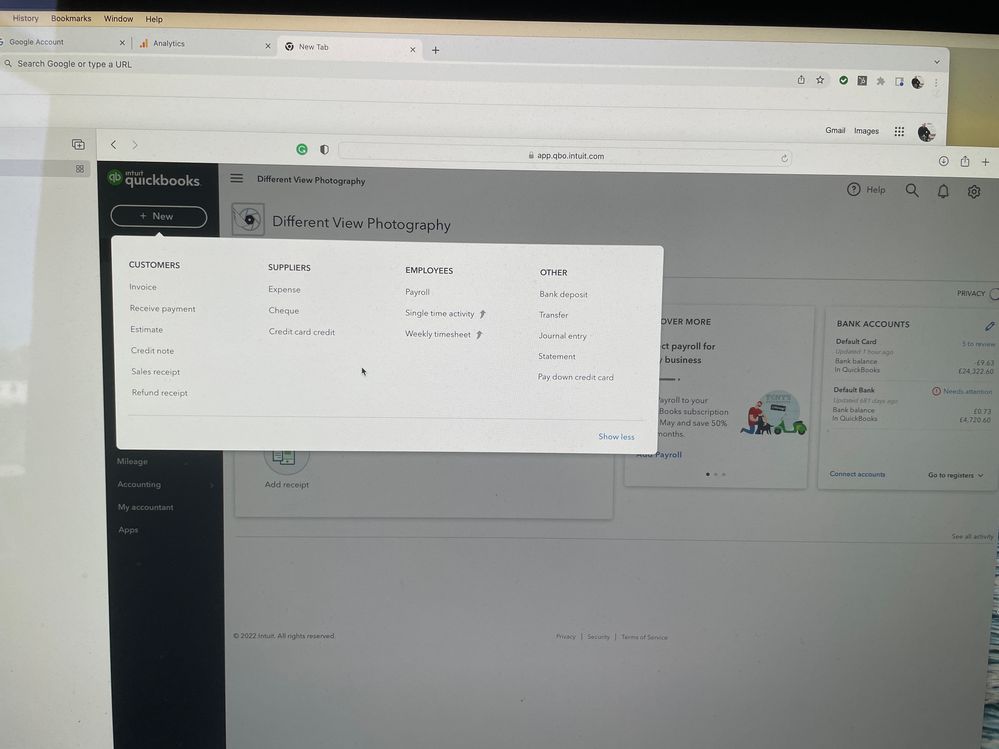999x749 pixels.
Task: Open the Window menu in menu bar
Action: [x=118, y=18]
